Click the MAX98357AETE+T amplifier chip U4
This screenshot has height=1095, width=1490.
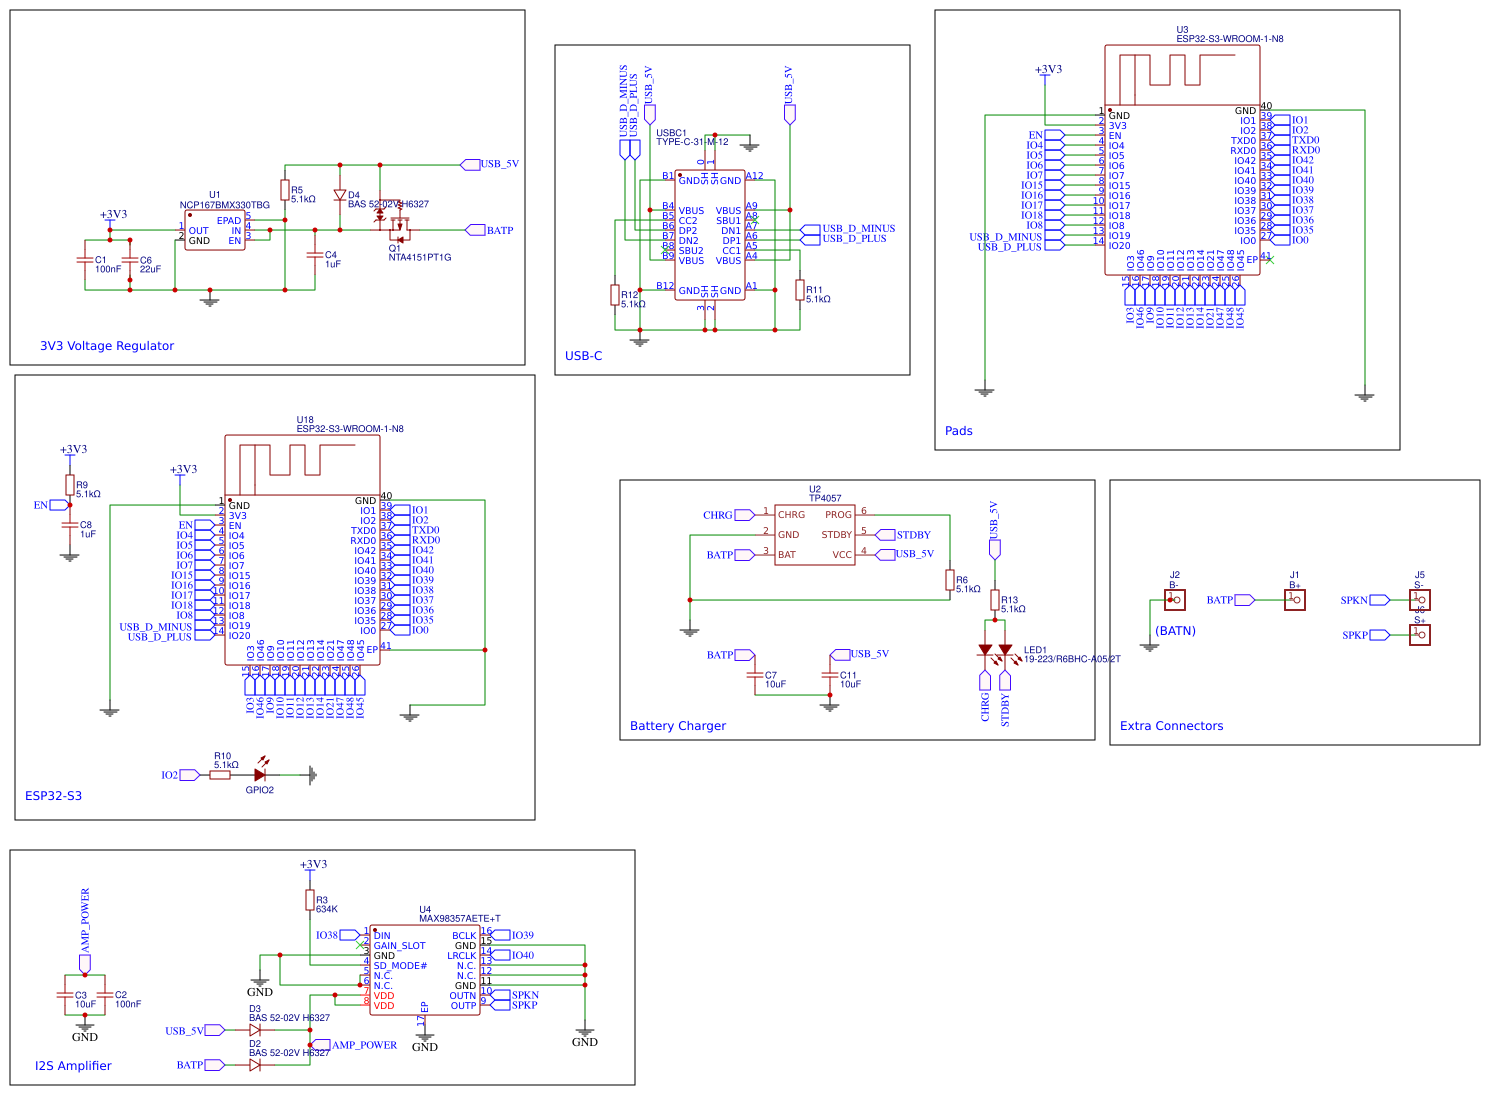(x=425, y=970)
